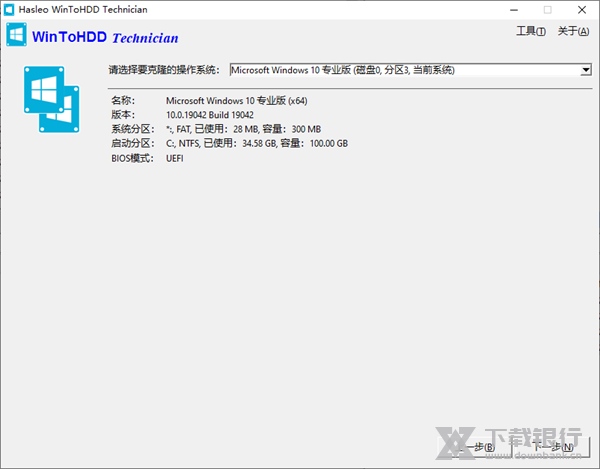This screenshot has width=600, height=469.
Task: Open the 工具(T) menu
Action: coord(531,31)
